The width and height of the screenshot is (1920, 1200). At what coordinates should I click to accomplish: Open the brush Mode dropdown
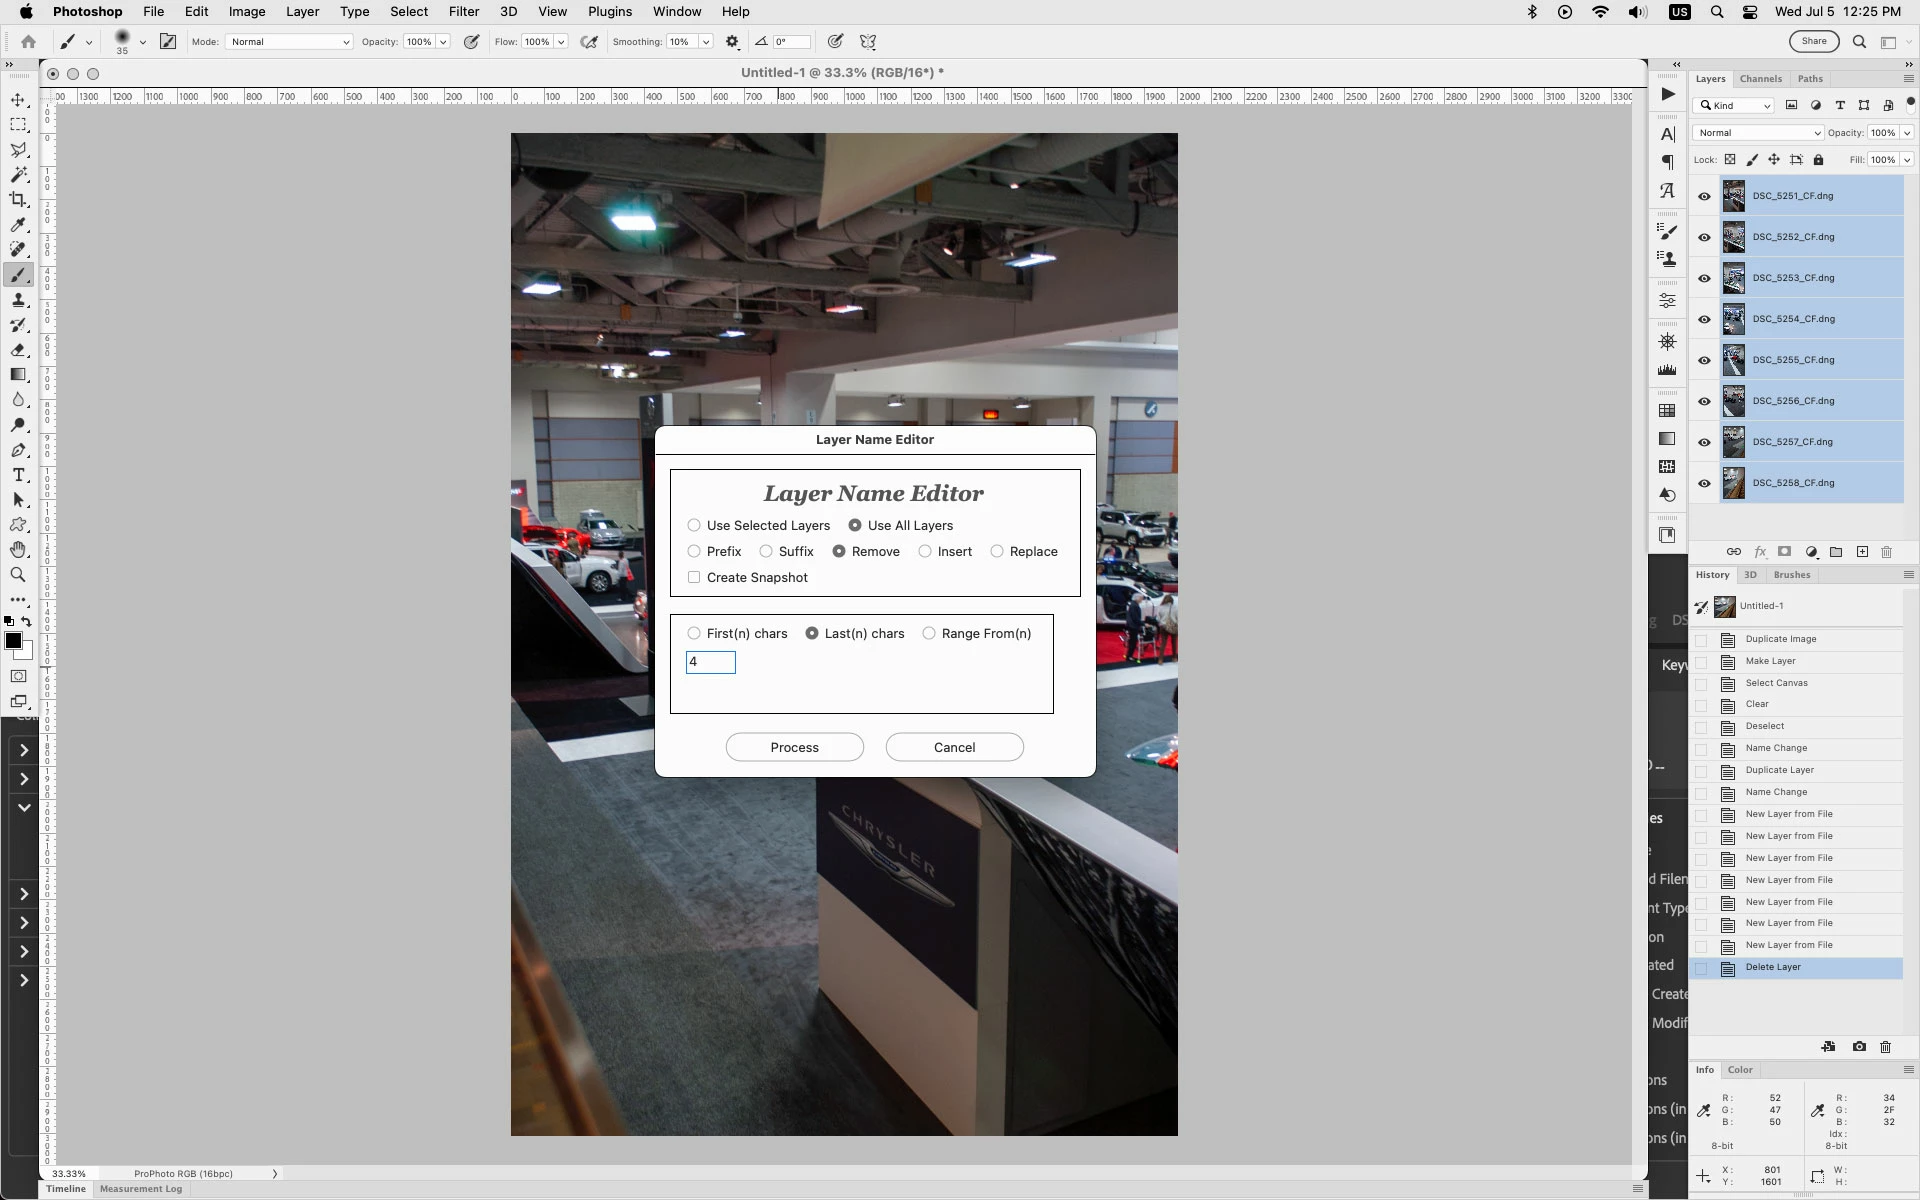coord(289,42)
